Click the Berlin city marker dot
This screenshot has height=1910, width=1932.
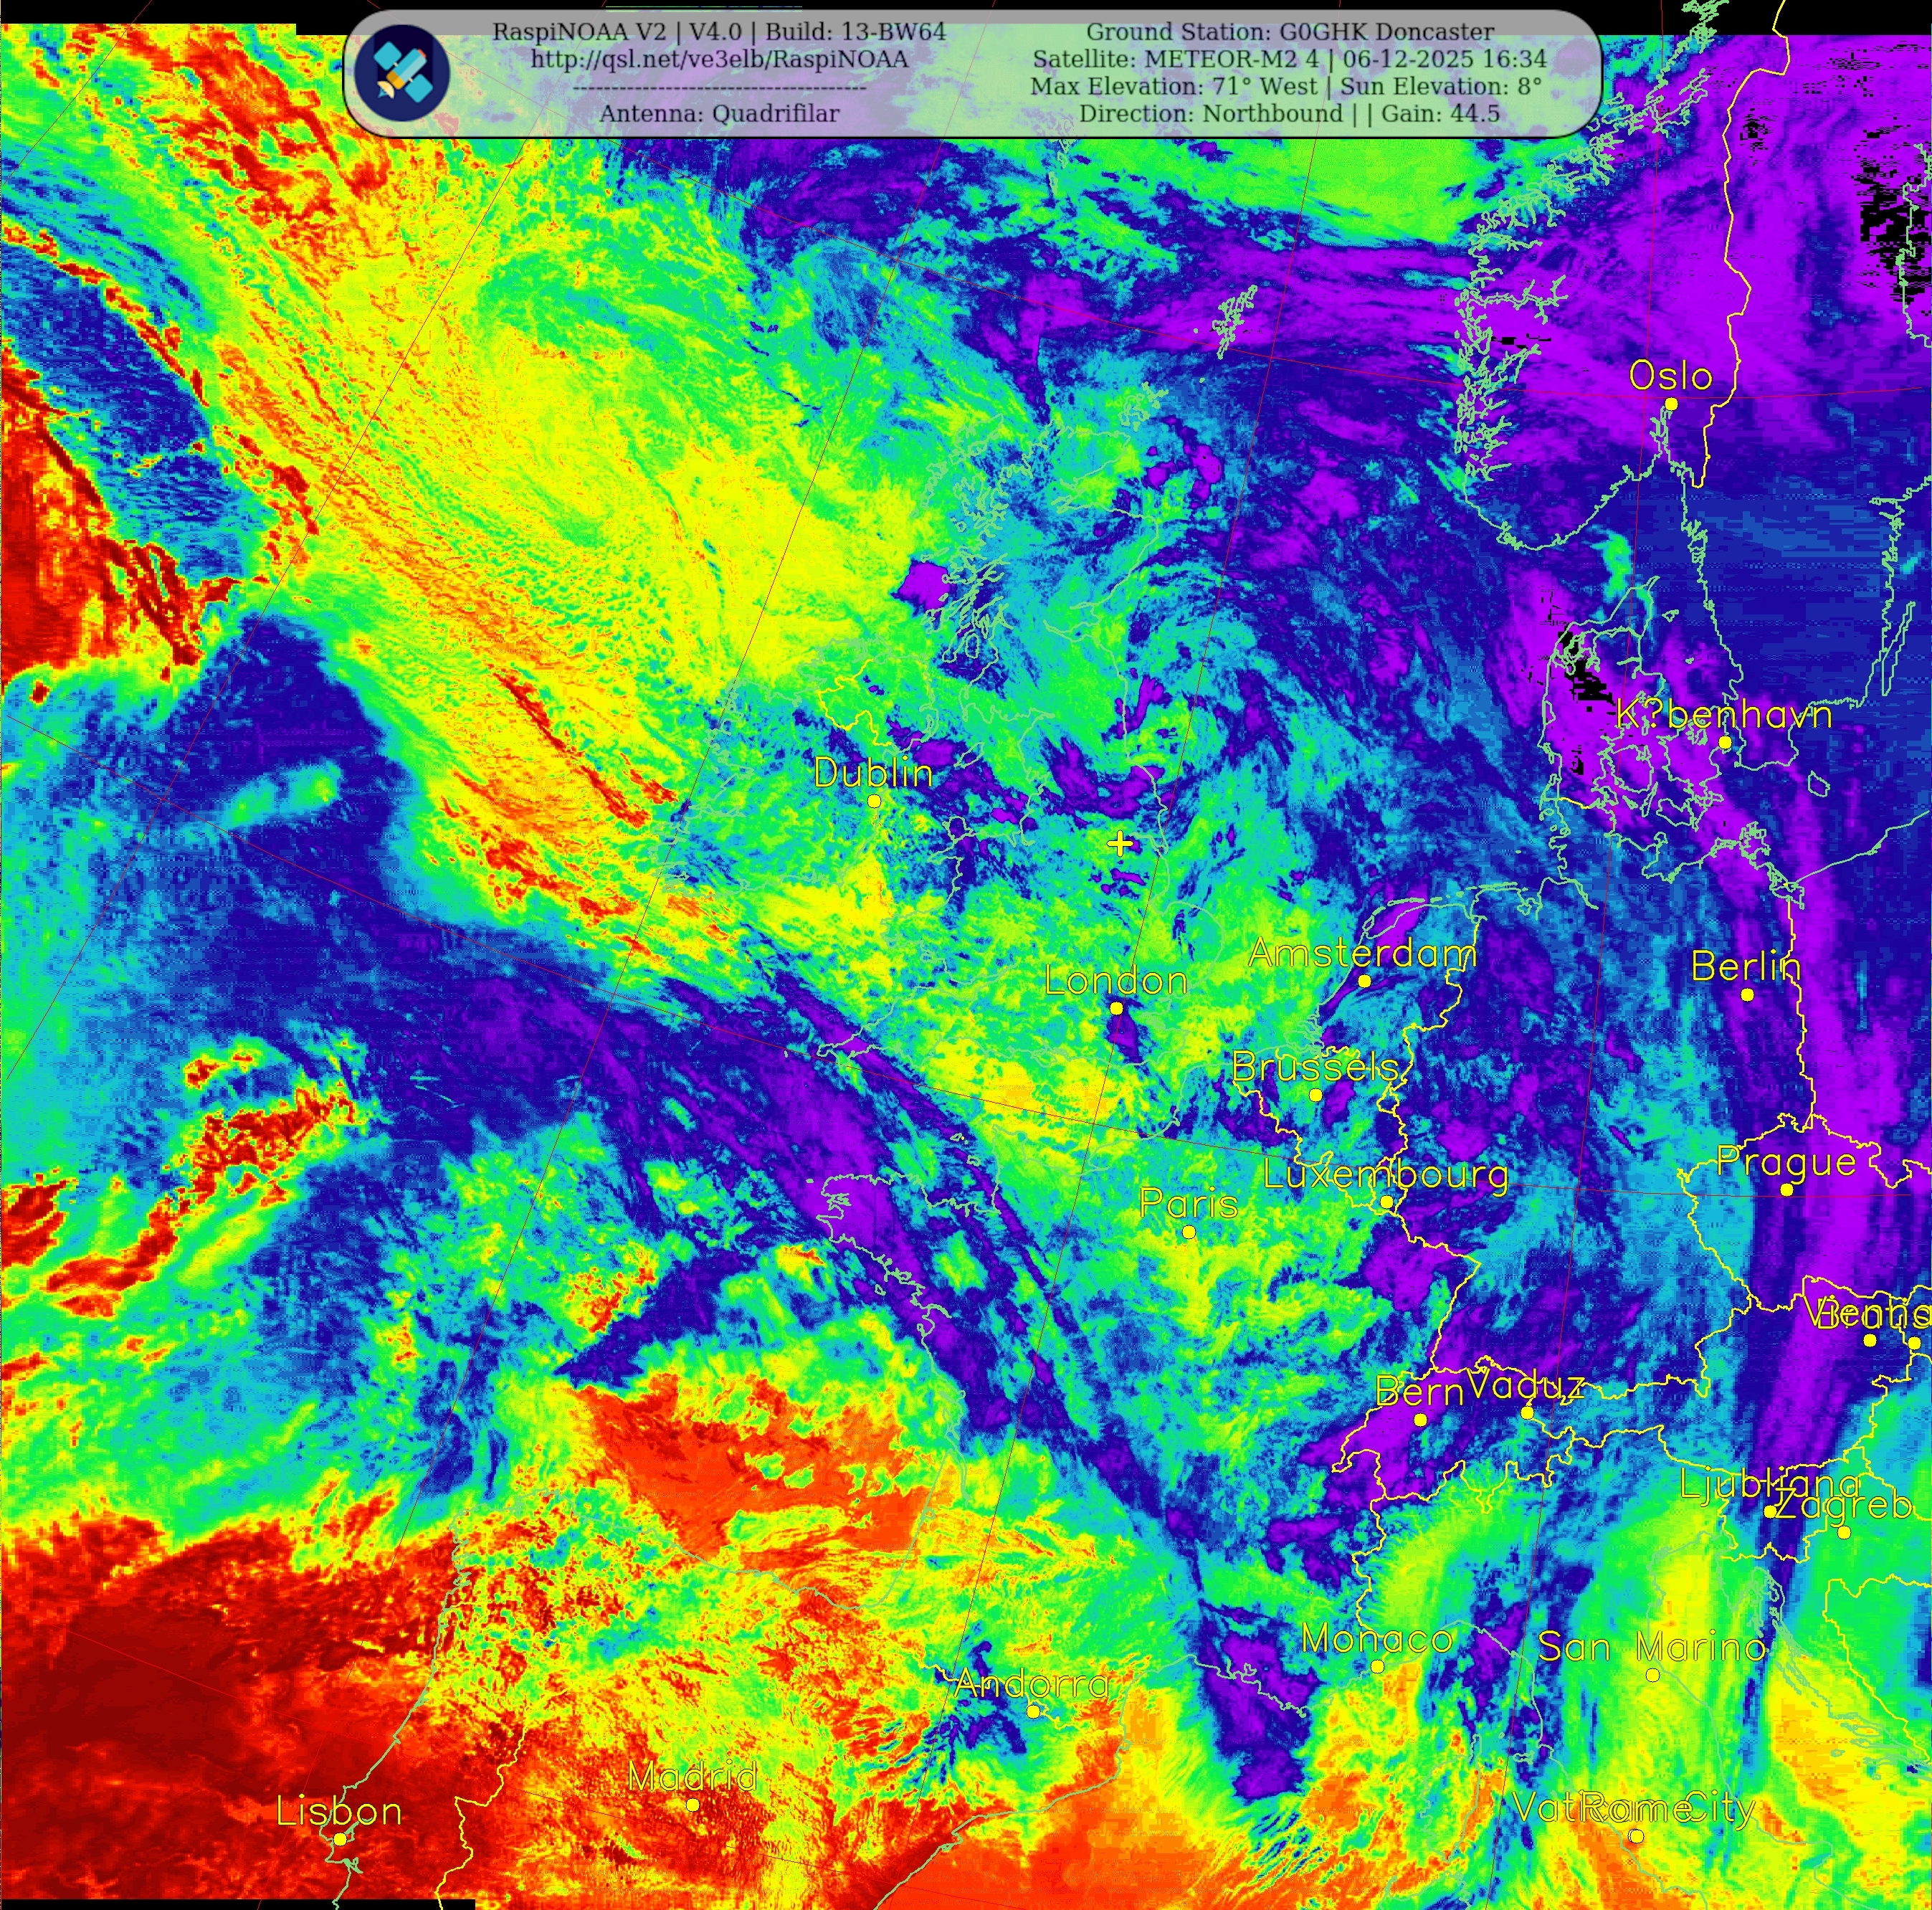click(x=1747, y=995)
